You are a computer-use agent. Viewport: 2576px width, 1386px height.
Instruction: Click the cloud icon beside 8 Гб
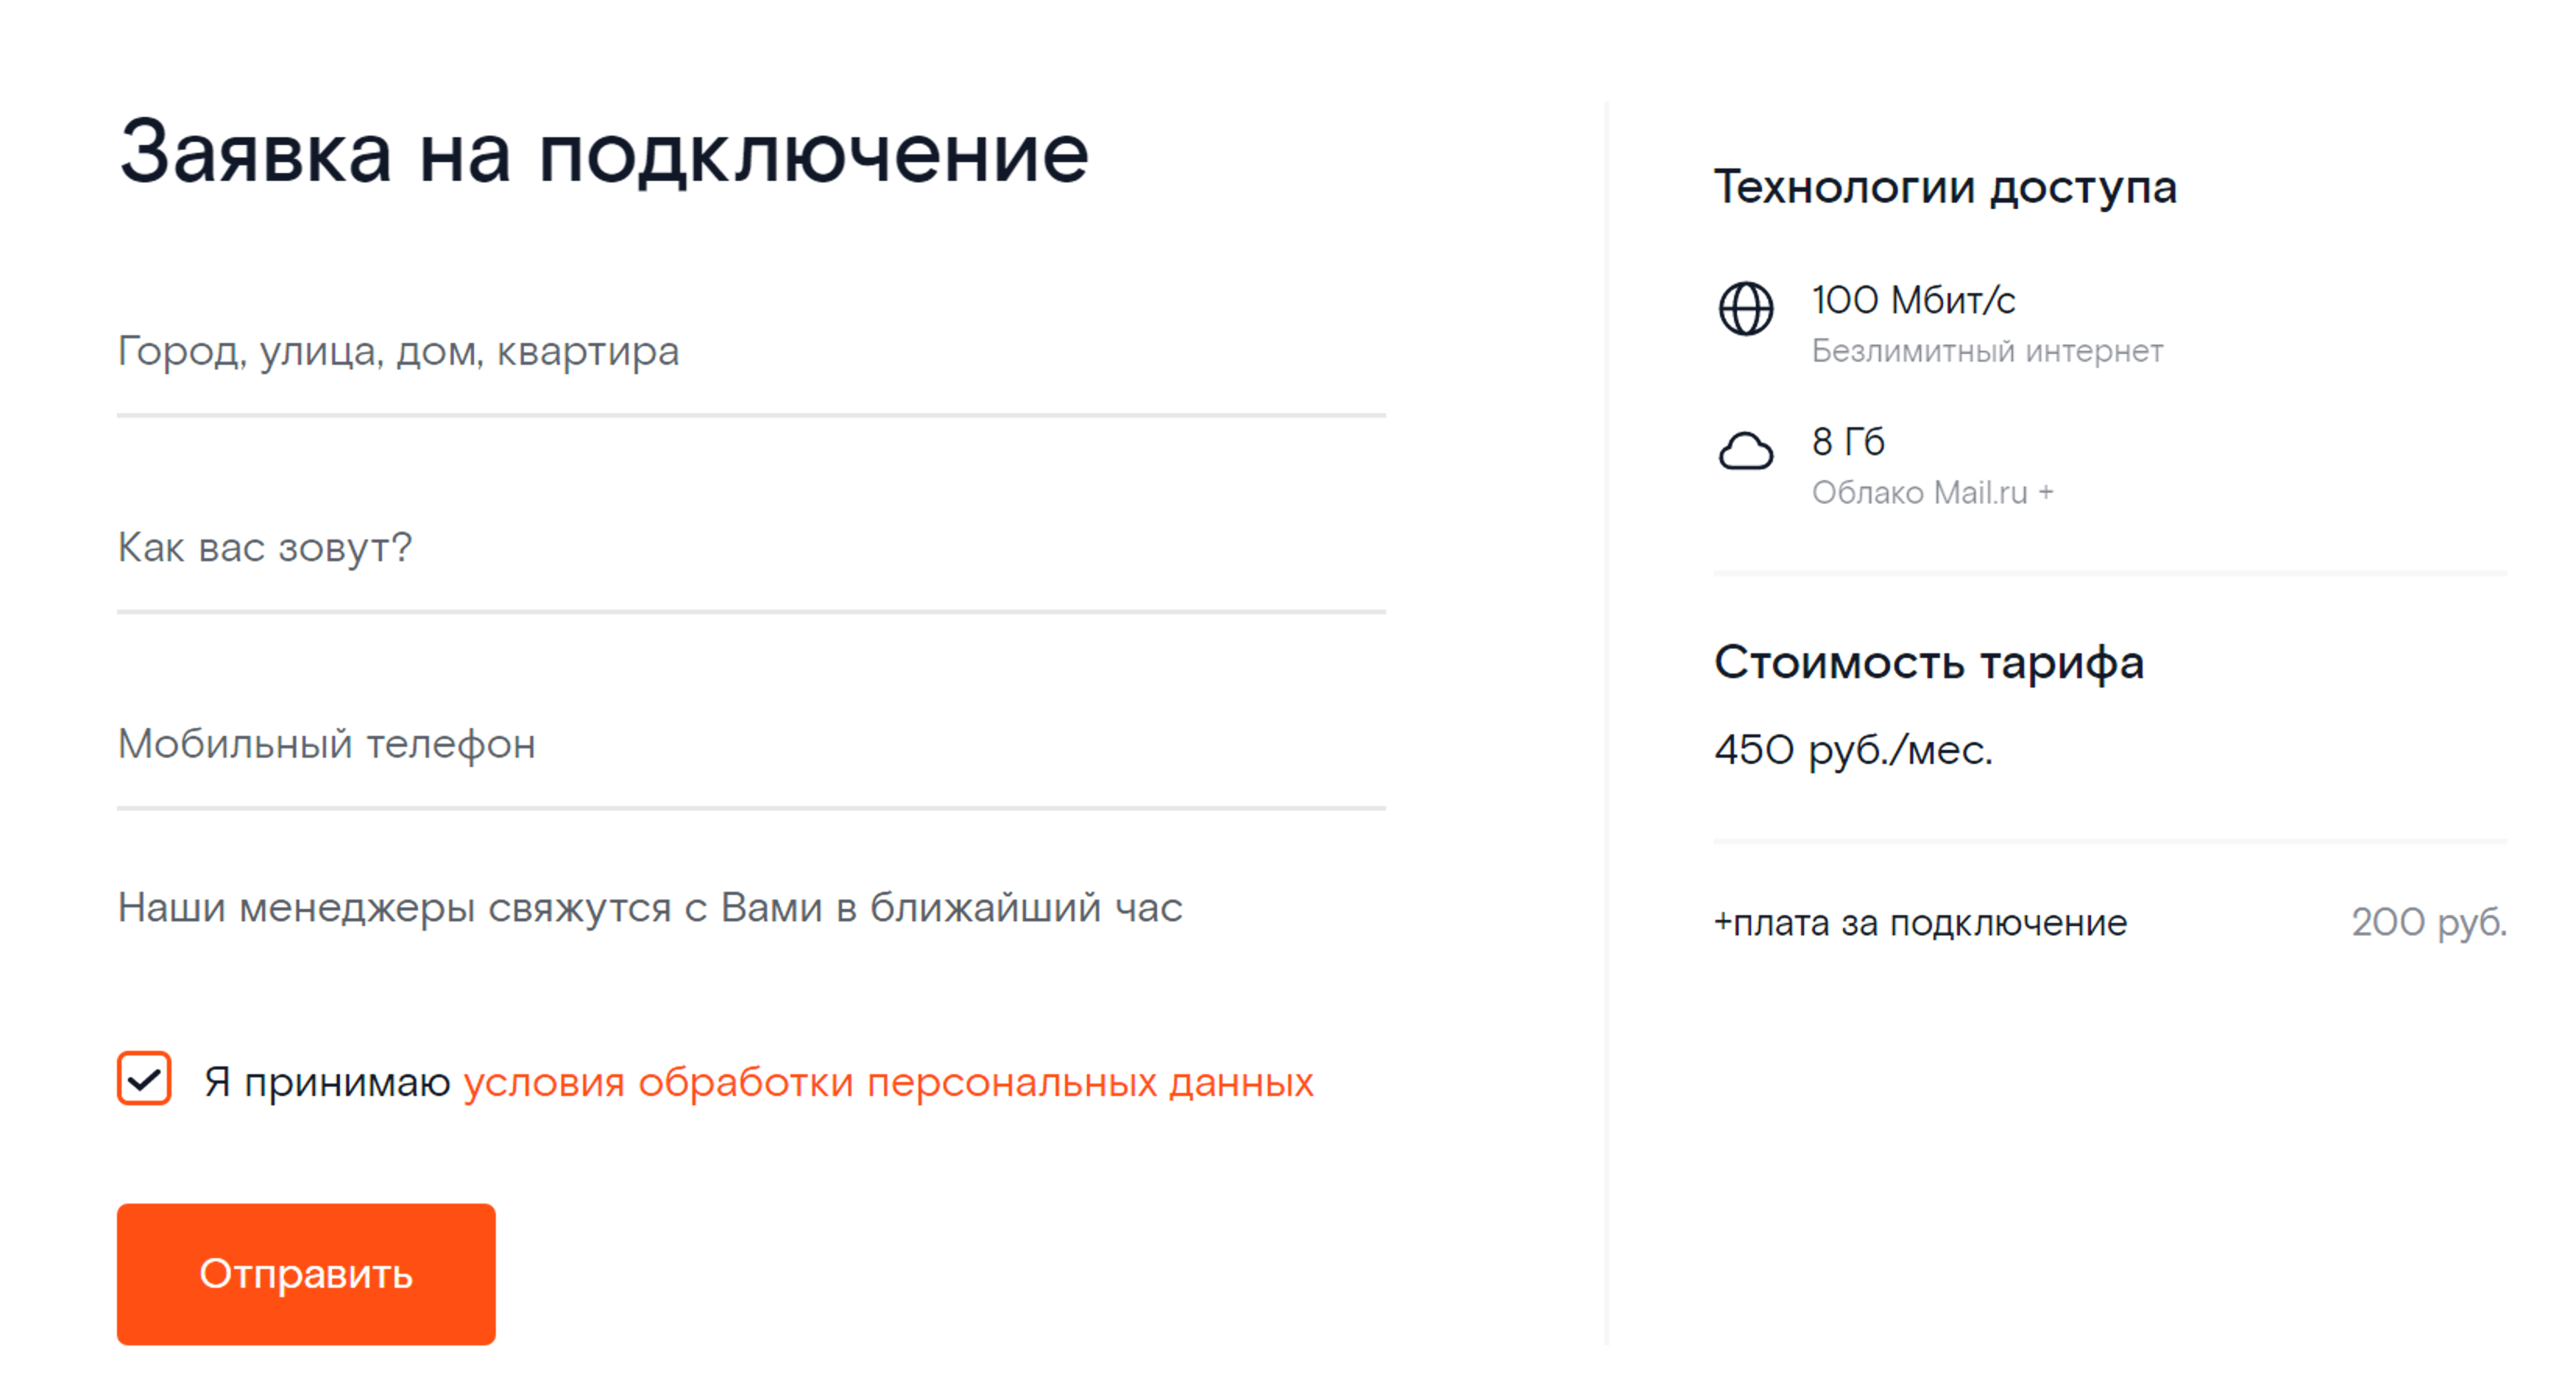click(1746, 451)
